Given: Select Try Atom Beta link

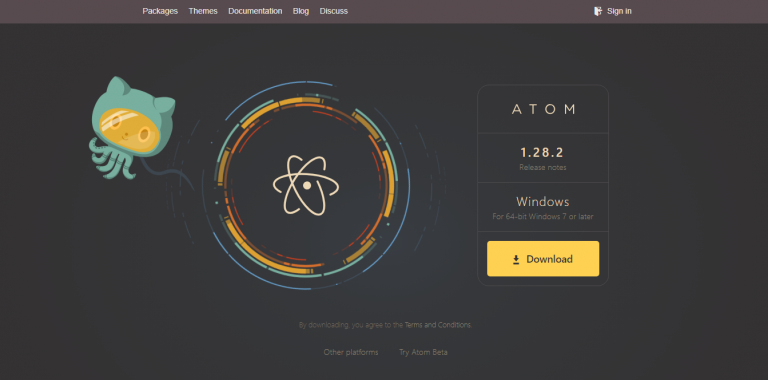Looking at the screenshot, I should tap(423, 352).
